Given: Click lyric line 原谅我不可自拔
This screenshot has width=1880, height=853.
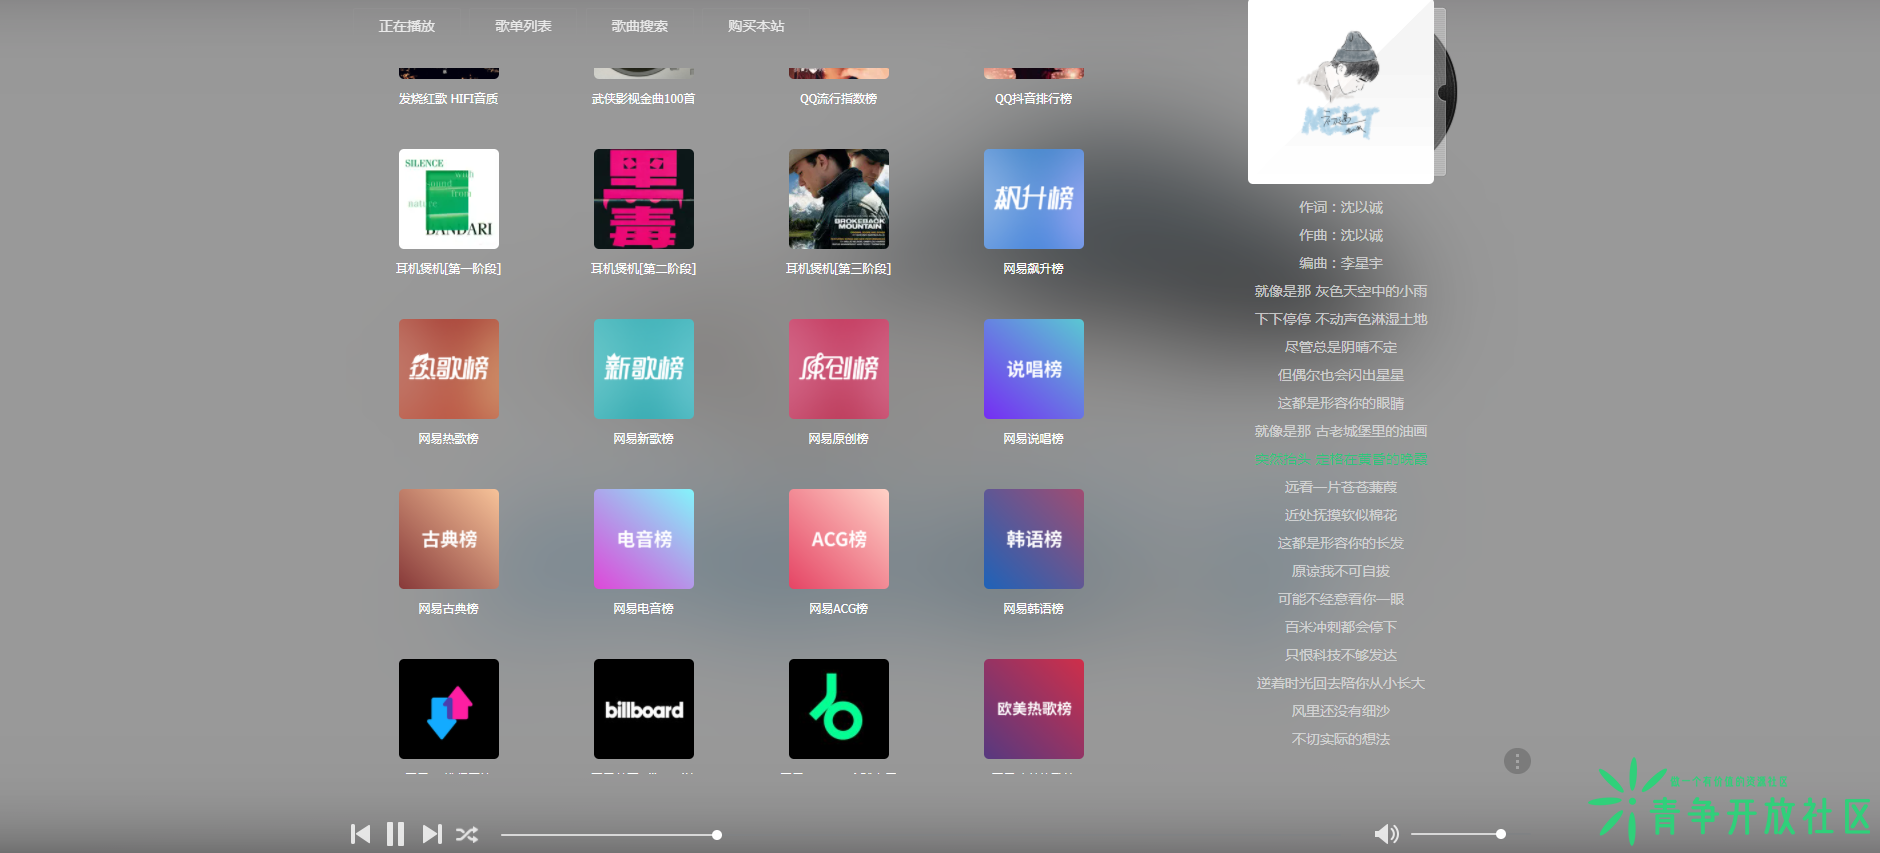Looking at the screenshot, I should pos(1341,571).
